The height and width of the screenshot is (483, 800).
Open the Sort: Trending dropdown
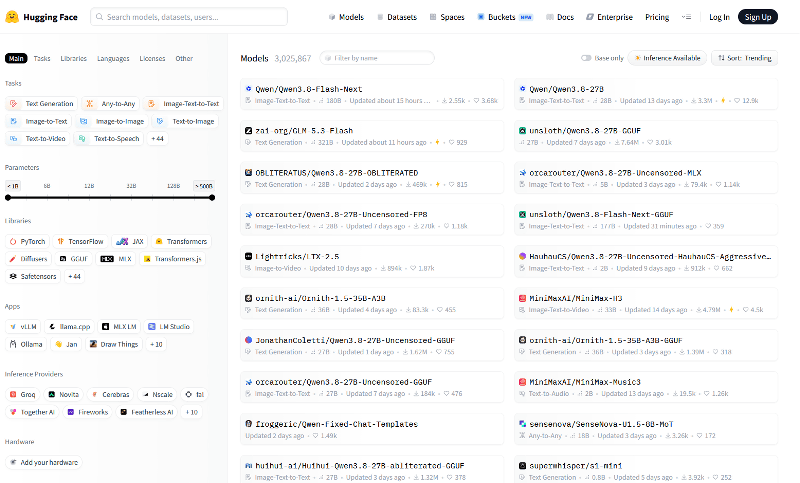click(x=744, y=58)
